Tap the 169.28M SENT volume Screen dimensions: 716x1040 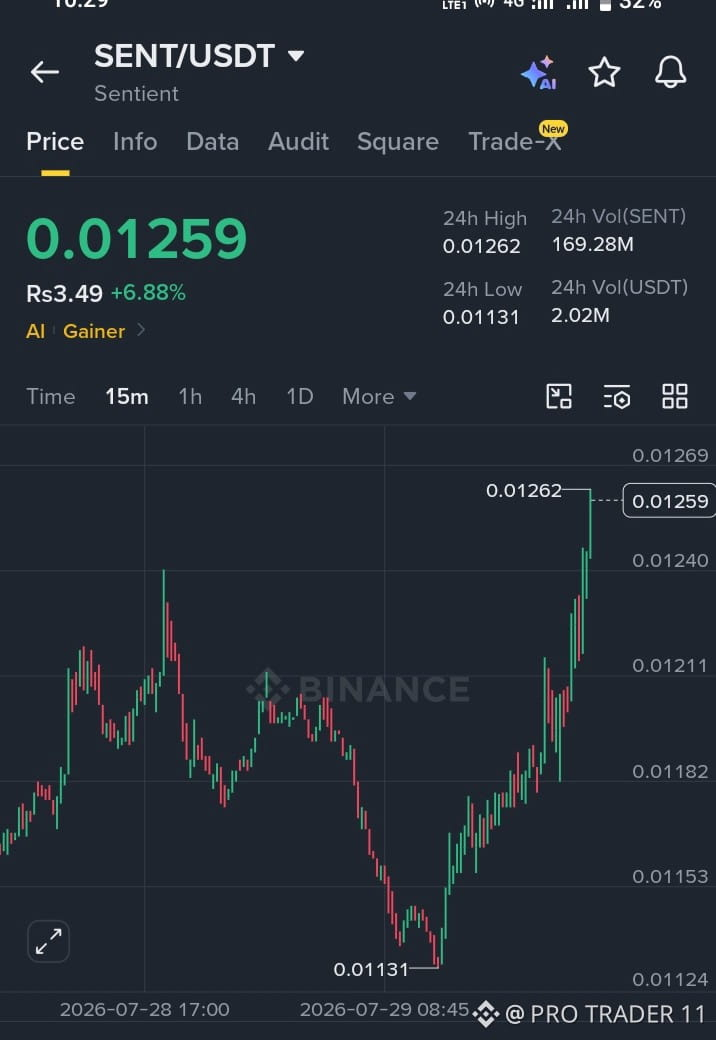[593, 244]
